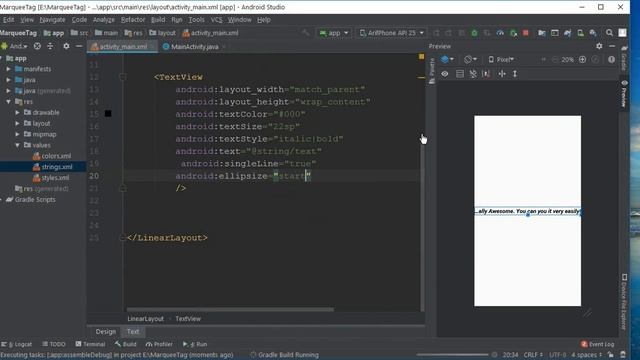This screenshot has height=360, width=640.
Task: Click the green Debug app bug icon
Action: 474,33
